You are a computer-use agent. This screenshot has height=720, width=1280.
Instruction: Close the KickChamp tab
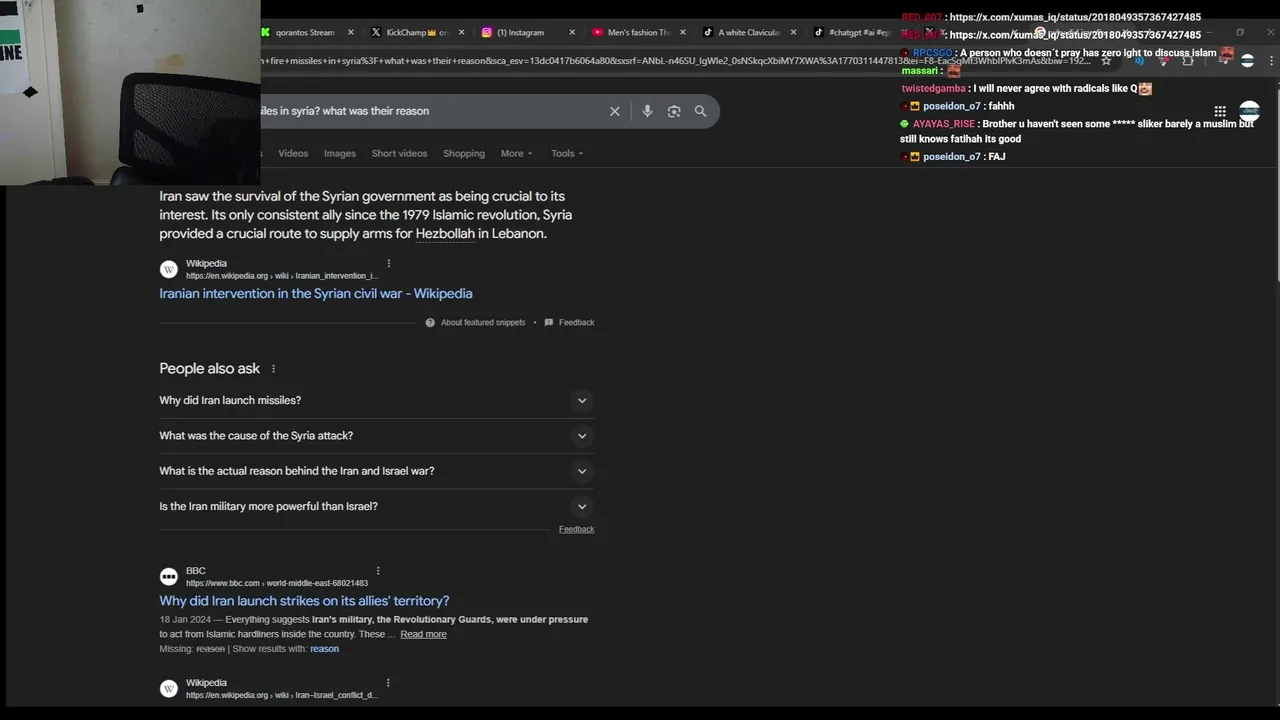click(x=461, y=32)
